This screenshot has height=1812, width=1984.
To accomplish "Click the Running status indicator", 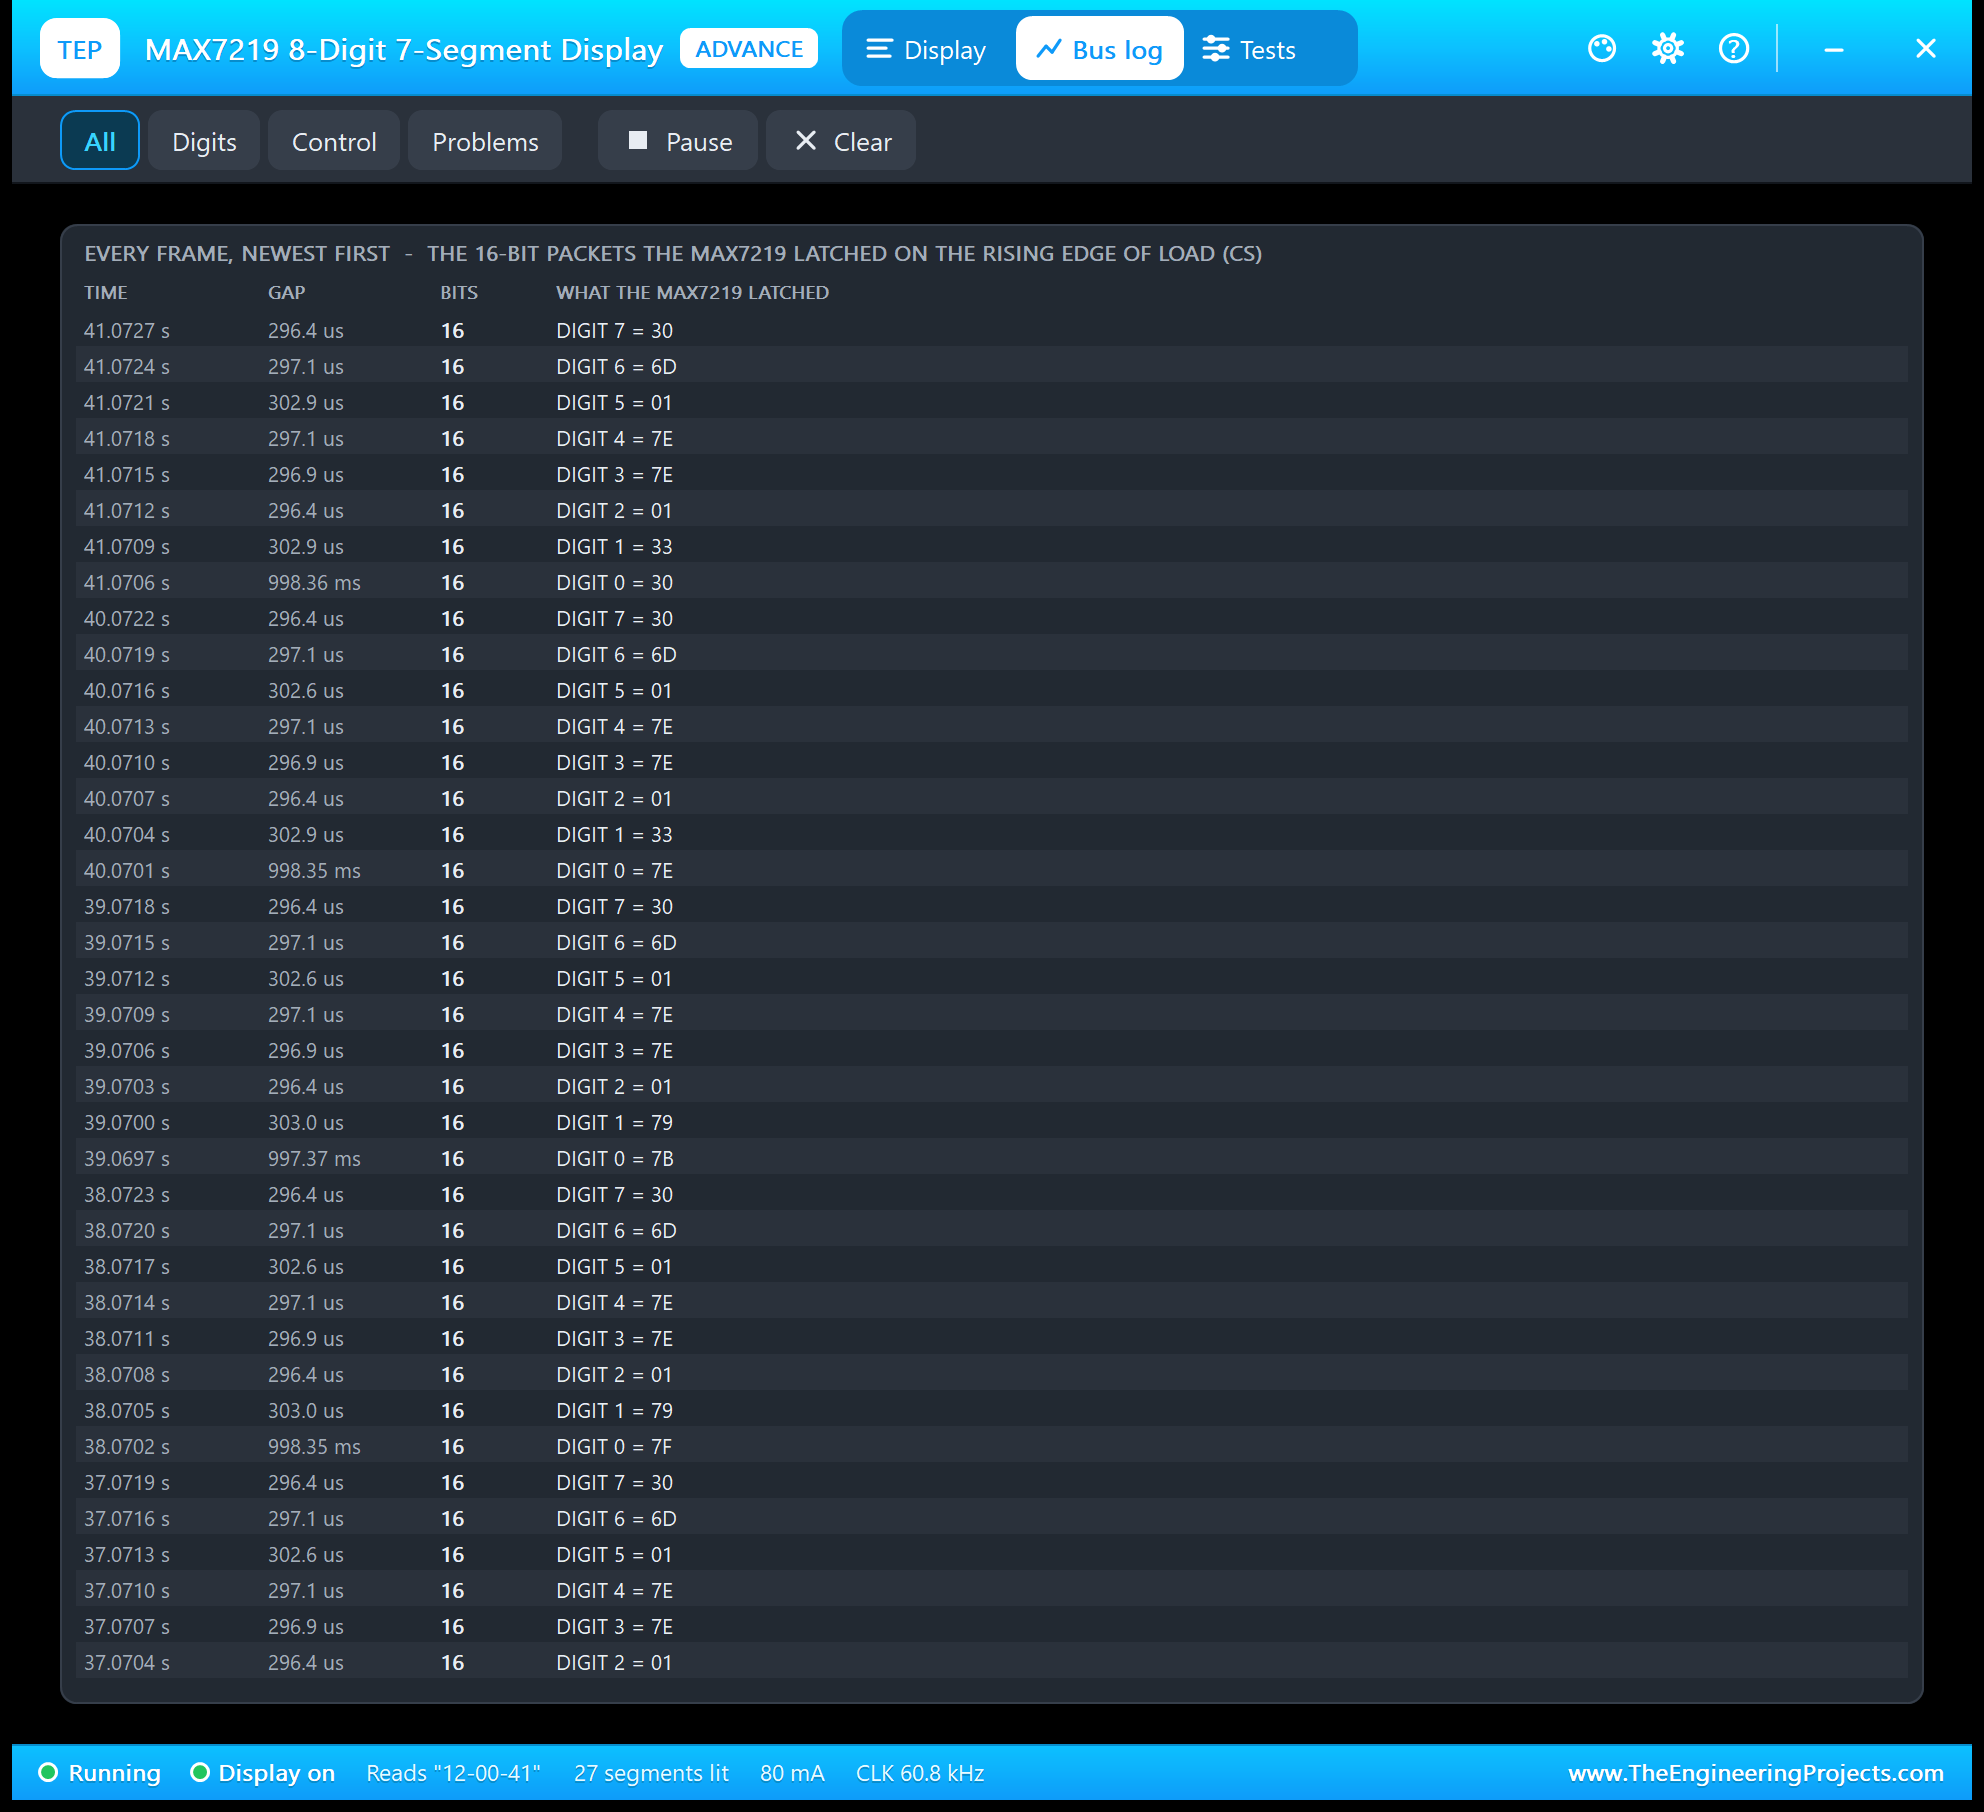I will (x=99, y=1773).
